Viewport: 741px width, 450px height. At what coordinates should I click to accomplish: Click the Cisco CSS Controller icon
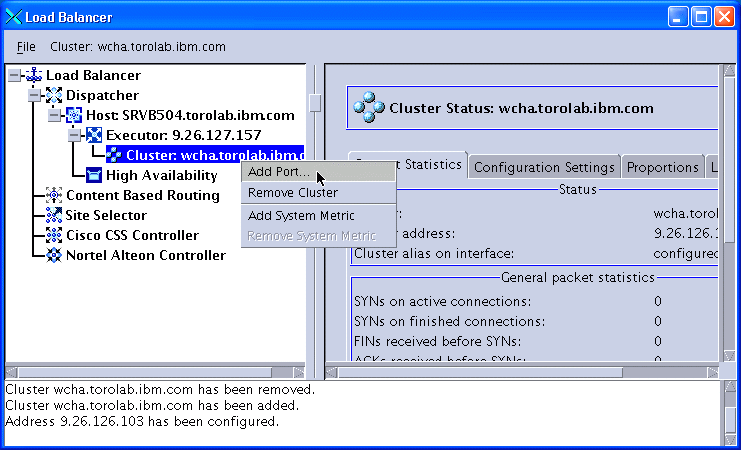tap(54, 235)
